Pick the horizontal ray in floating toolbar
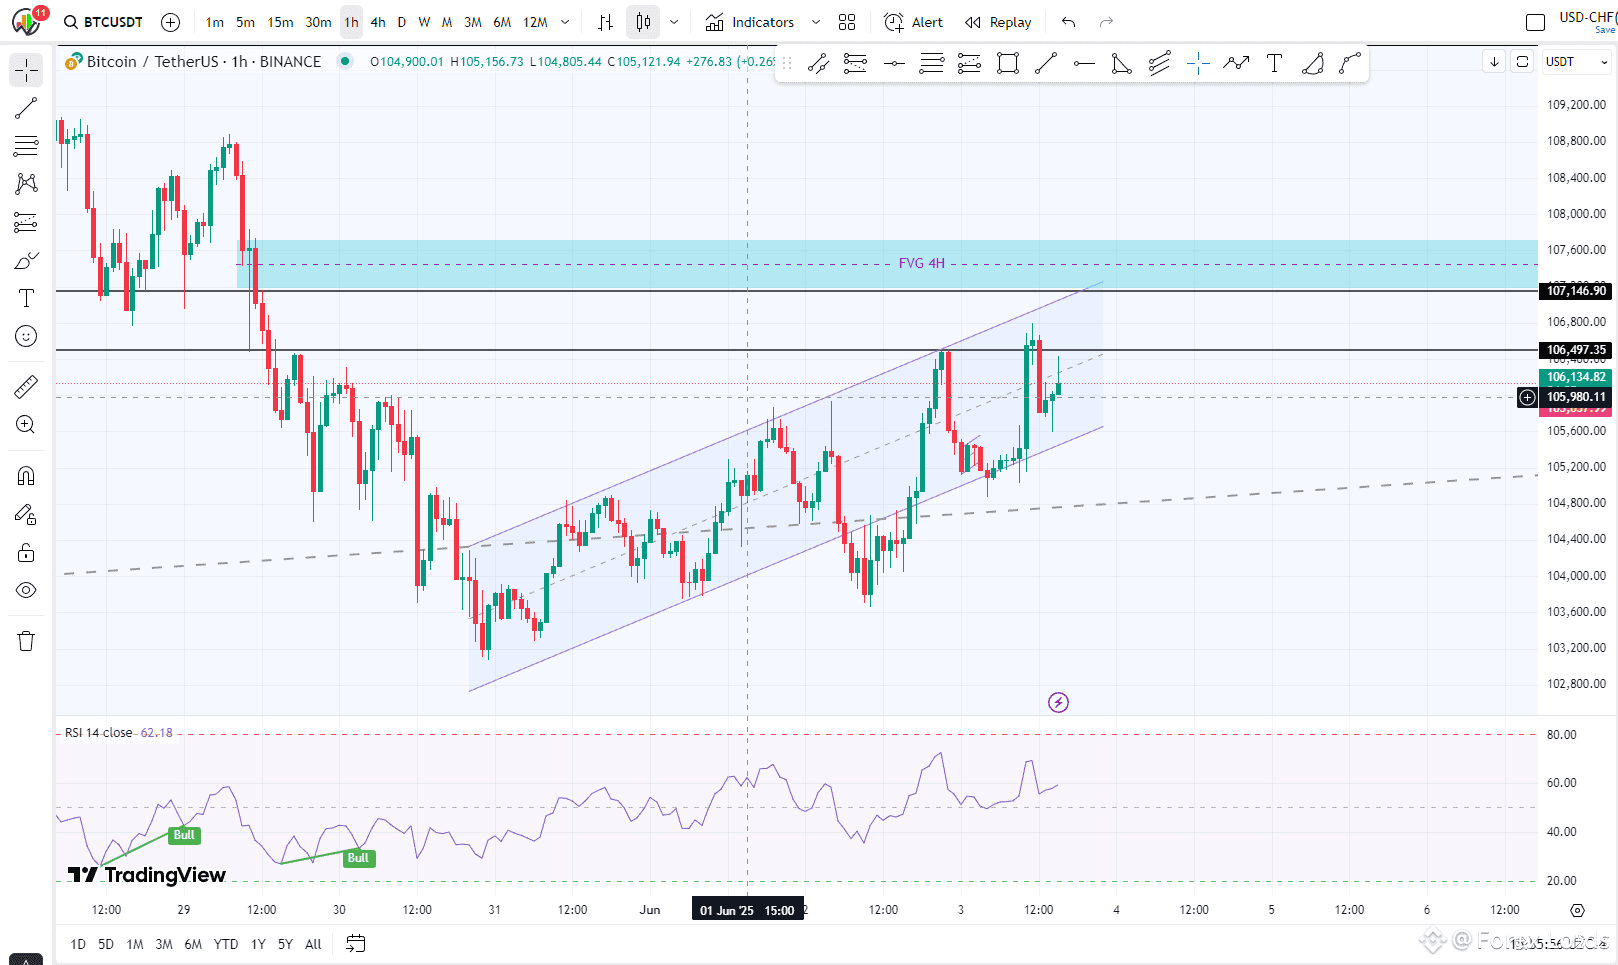The image size is (1618, 965). [1084, 64]
